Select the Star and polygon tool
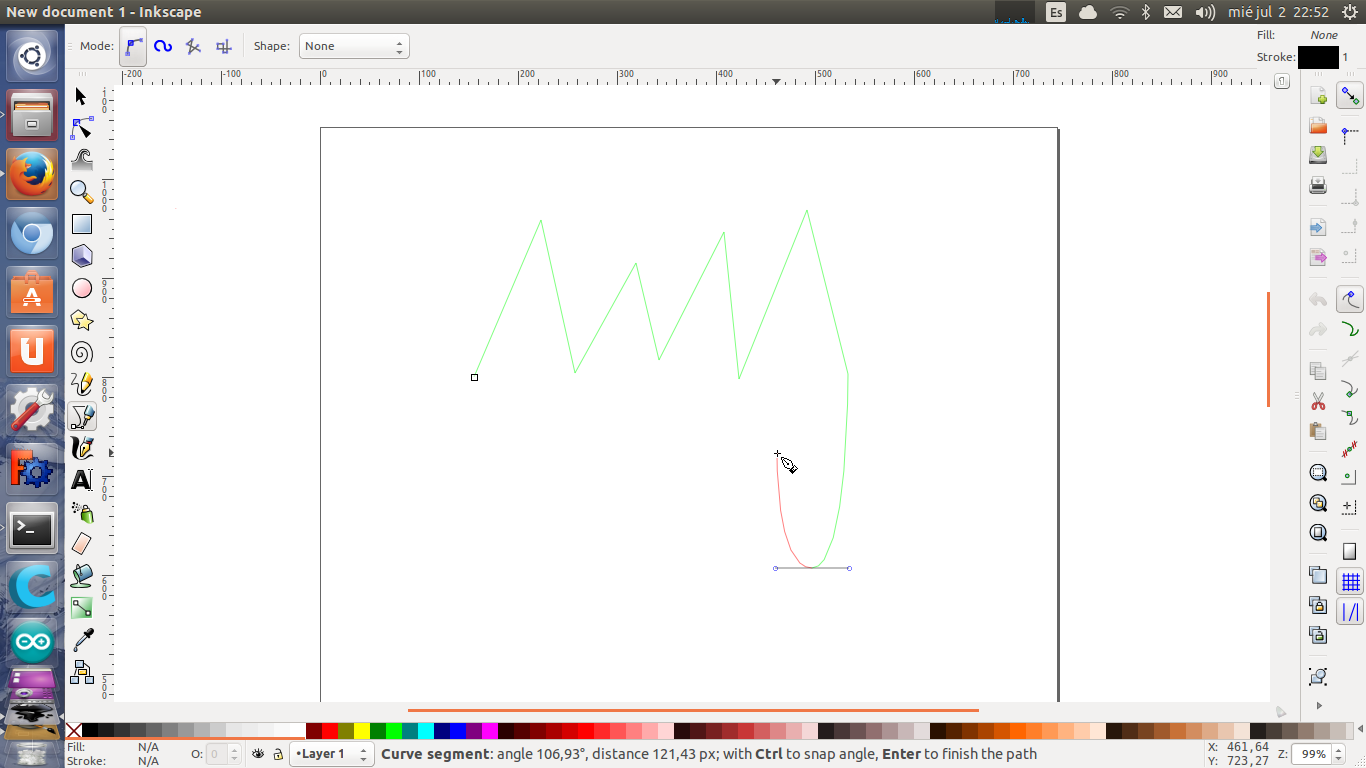Image resolution: width=1366 pixels, height=768 pixels. click(81, 321)
